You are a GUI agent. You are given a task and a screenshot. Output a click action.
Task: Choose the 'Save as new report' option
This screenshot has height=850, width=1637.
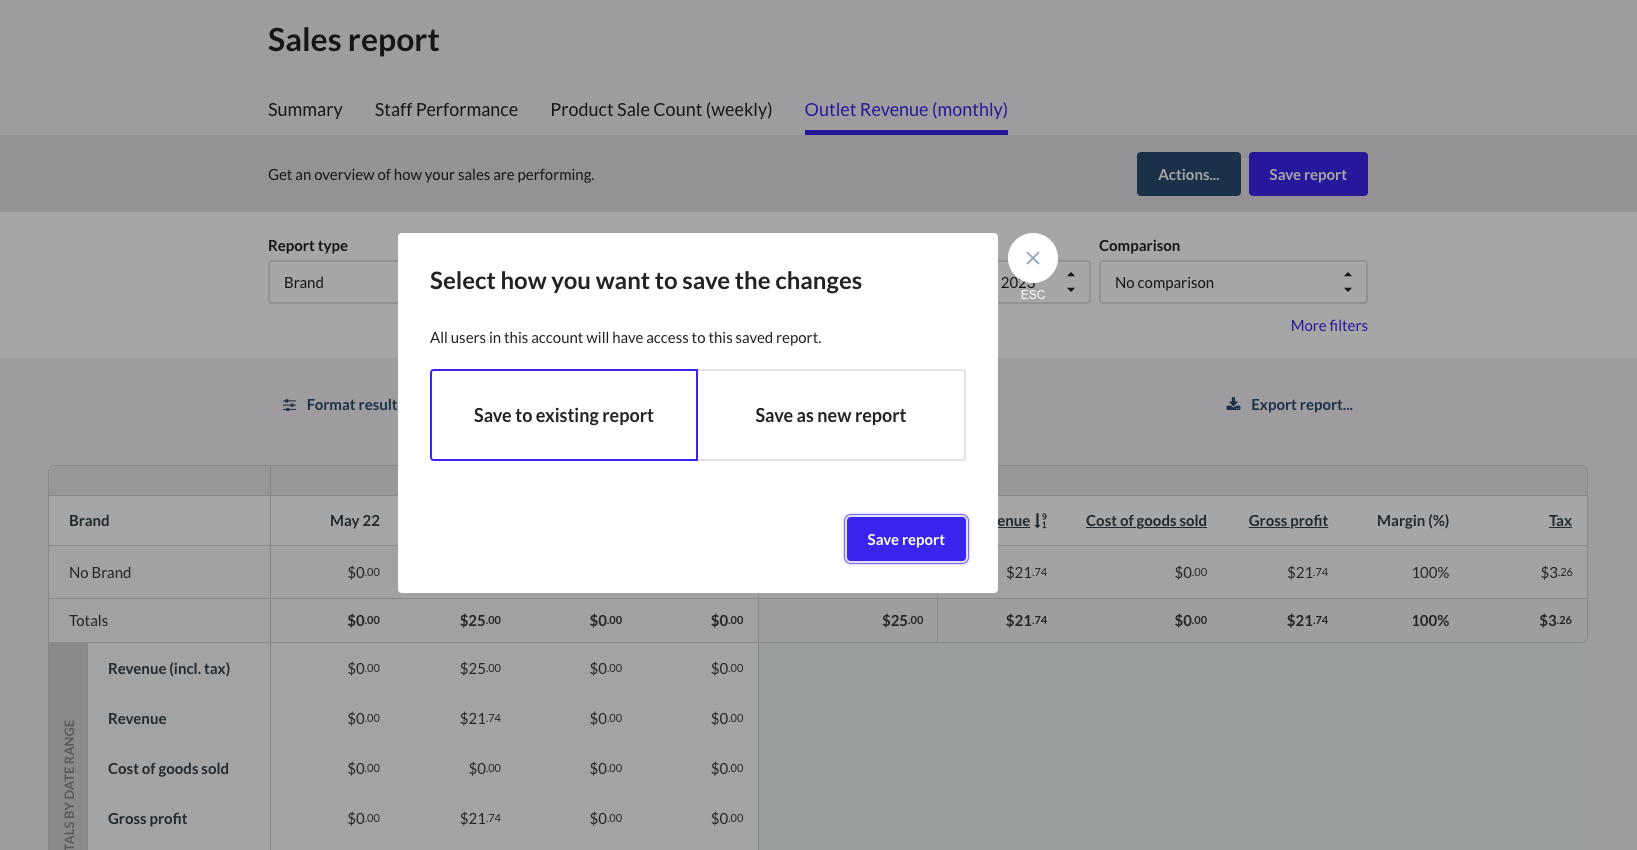830,414
